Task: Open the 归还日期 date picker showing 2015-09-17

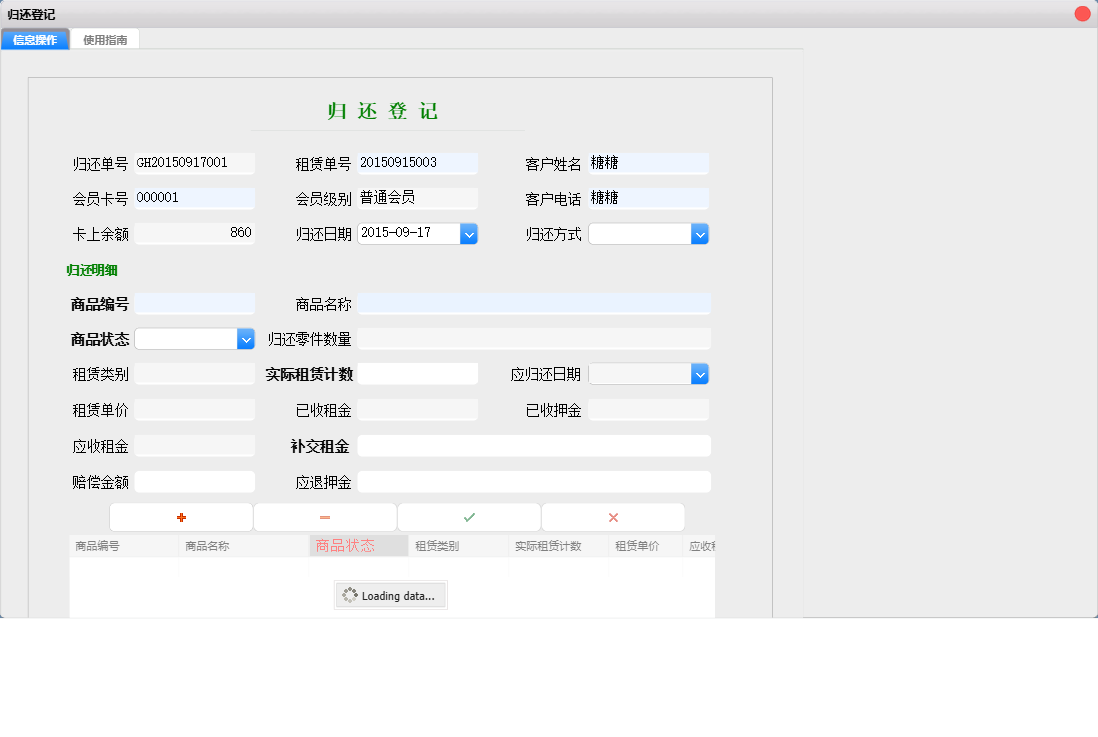Action: click(x=468, y=233)
